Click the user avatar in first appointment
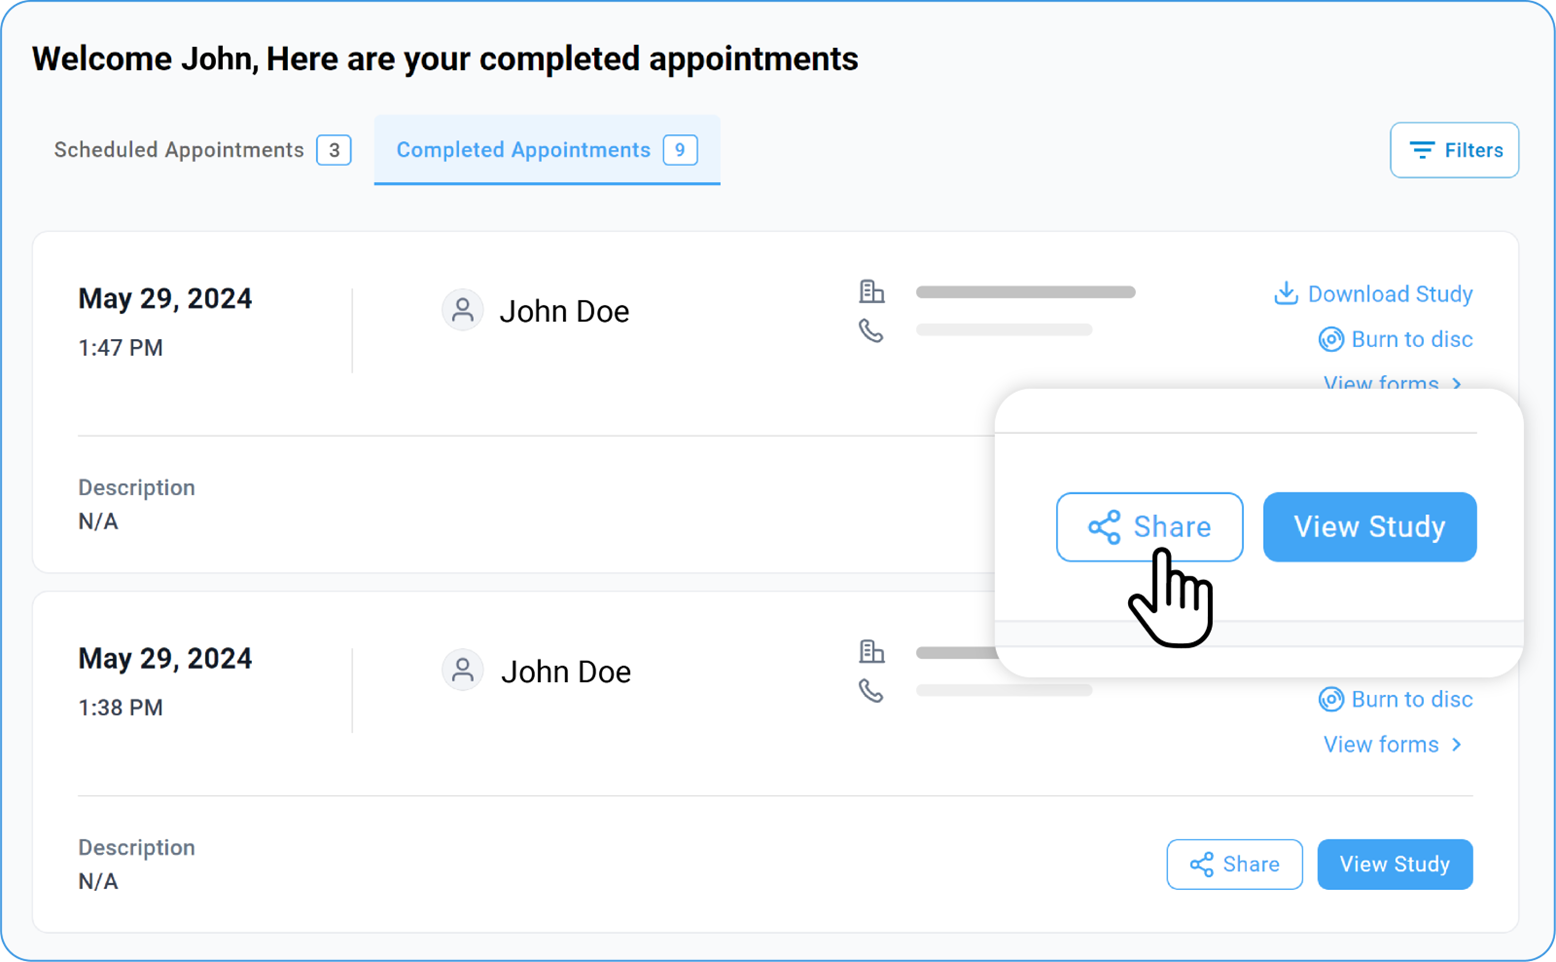The image size is (1556, 962). 462,310
